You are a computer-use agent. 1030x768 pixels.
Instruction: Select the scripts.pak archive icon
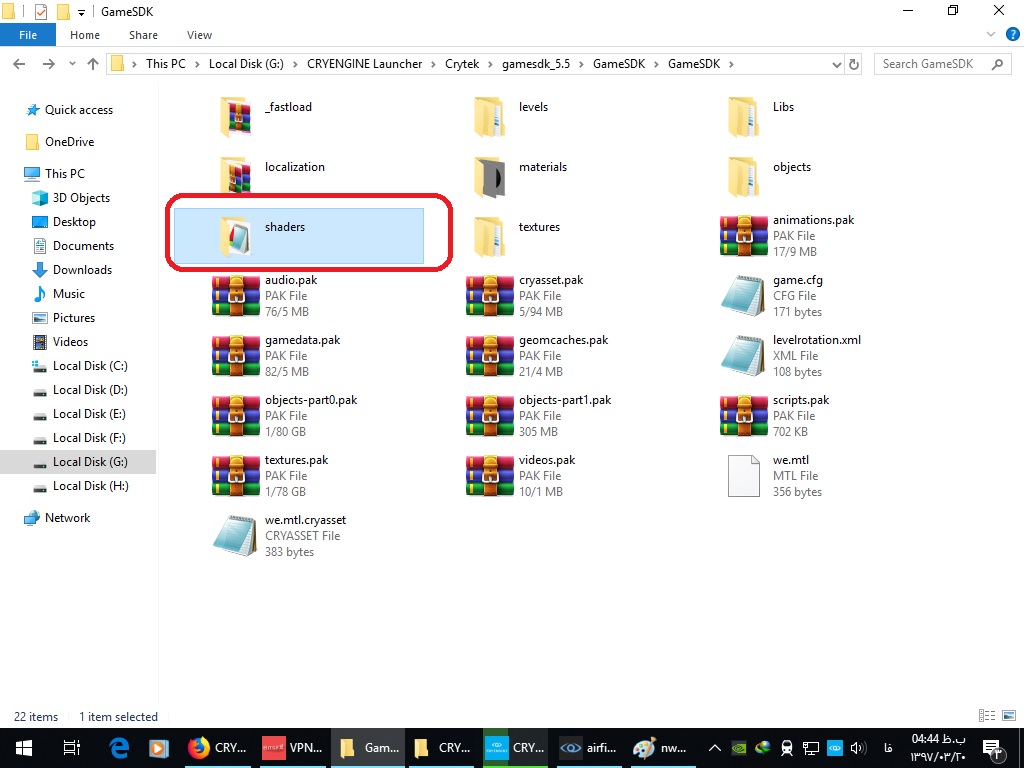(x=744, y=416)
